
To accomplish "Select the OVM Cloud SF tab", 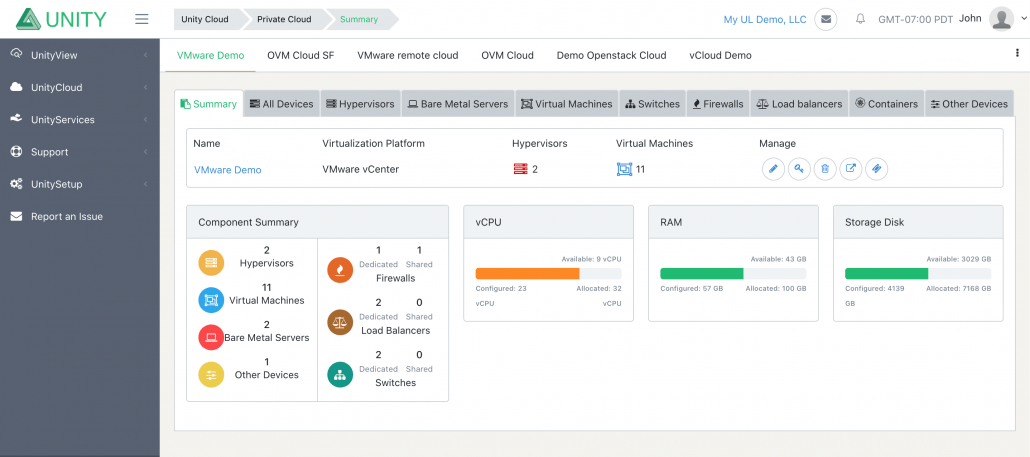I will 301,55.
